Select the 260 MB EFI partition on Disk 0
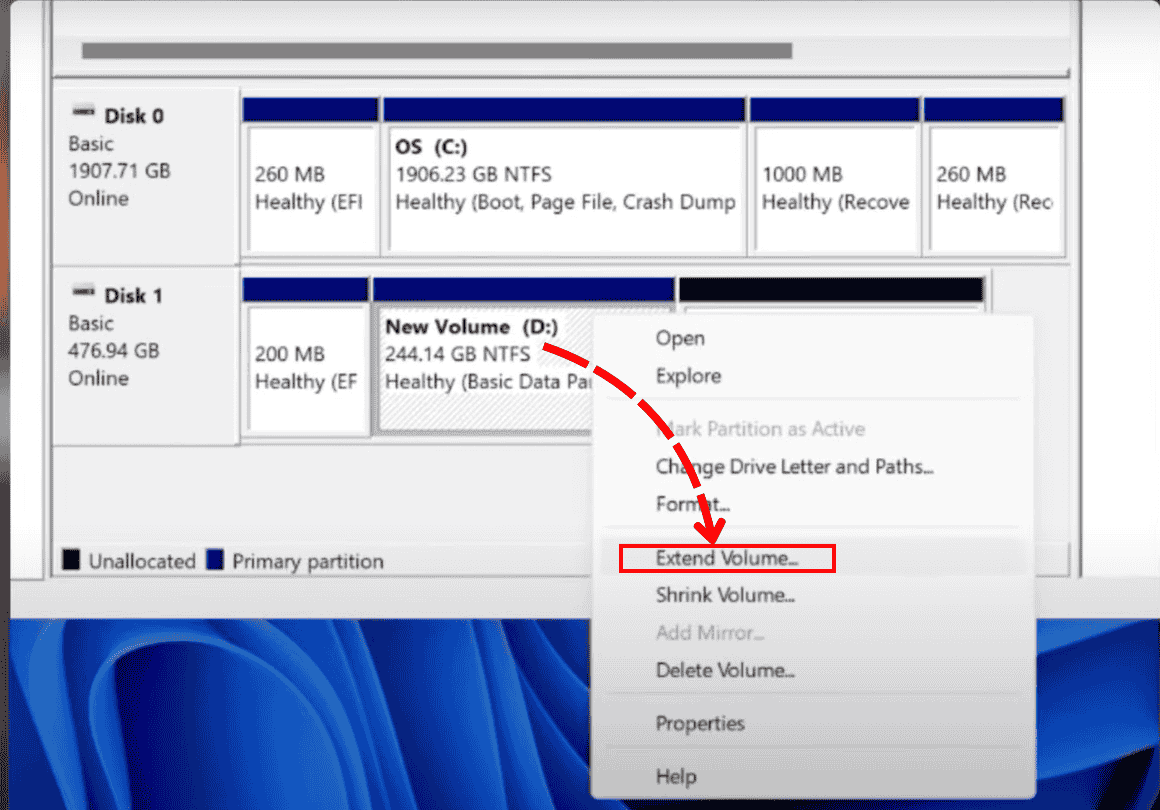Image resolution: width=1160 pixels, height=810 pixels. (x=311, y=178)
